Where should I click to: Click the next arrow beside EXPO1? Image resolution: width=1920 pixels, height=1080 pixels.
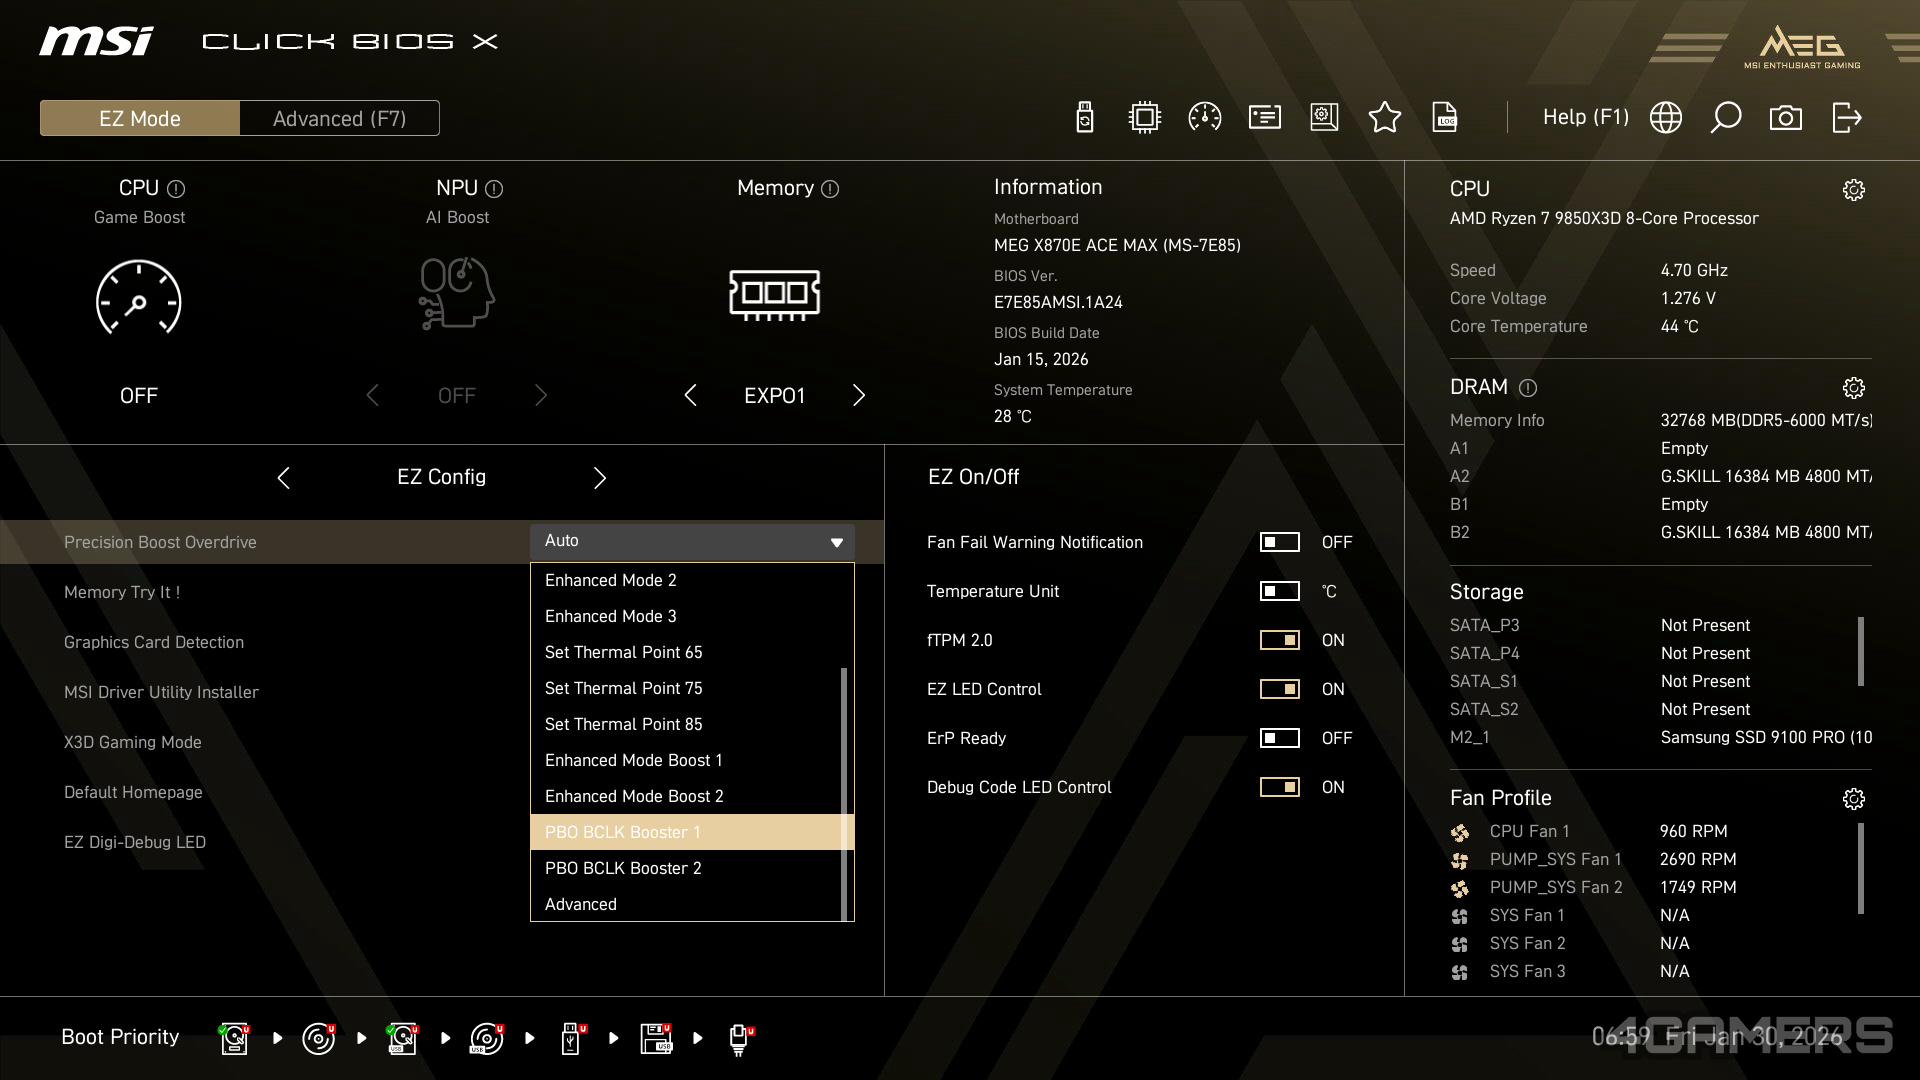pyautogui.click(x=858, y=395)
